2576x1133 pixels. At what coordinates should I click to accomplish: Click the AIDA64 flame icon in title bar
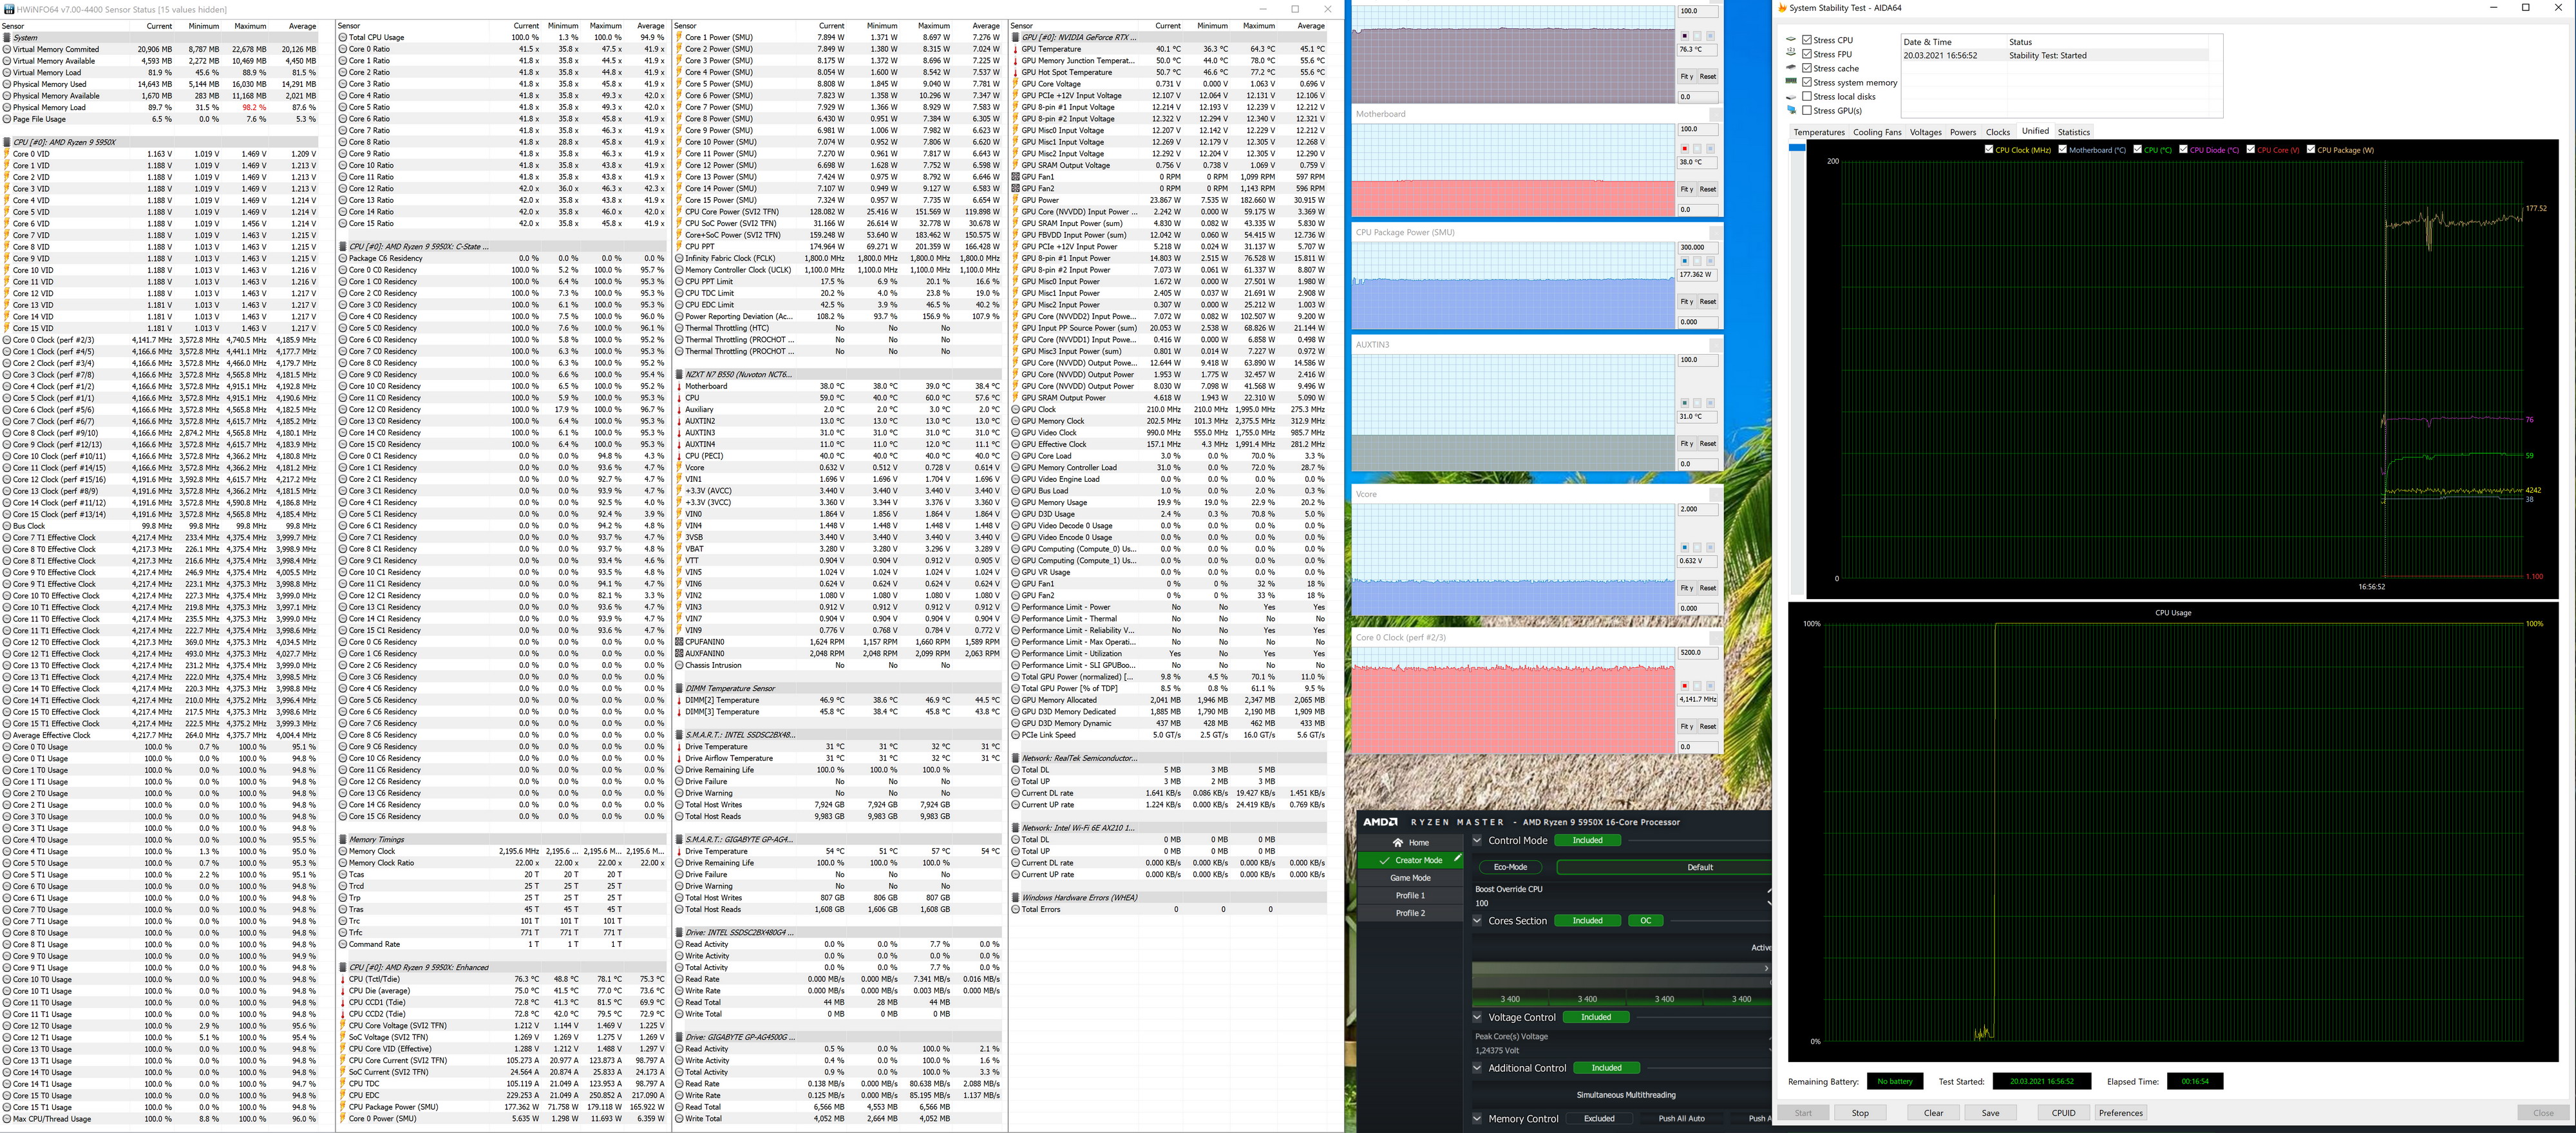tap(1781, 8)
